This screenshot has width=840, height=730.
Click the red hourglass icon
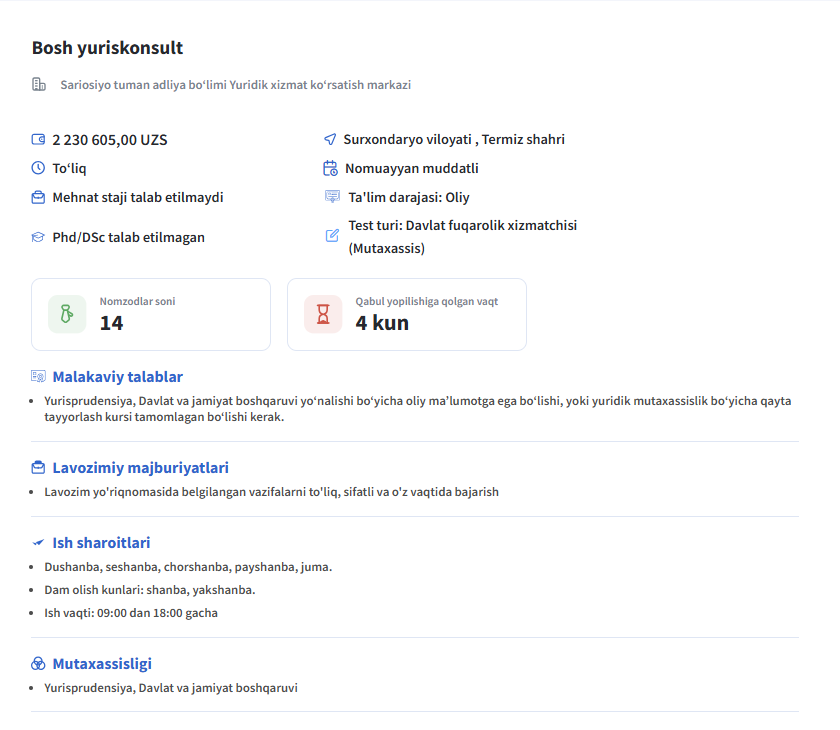click(x=323, y=314)
